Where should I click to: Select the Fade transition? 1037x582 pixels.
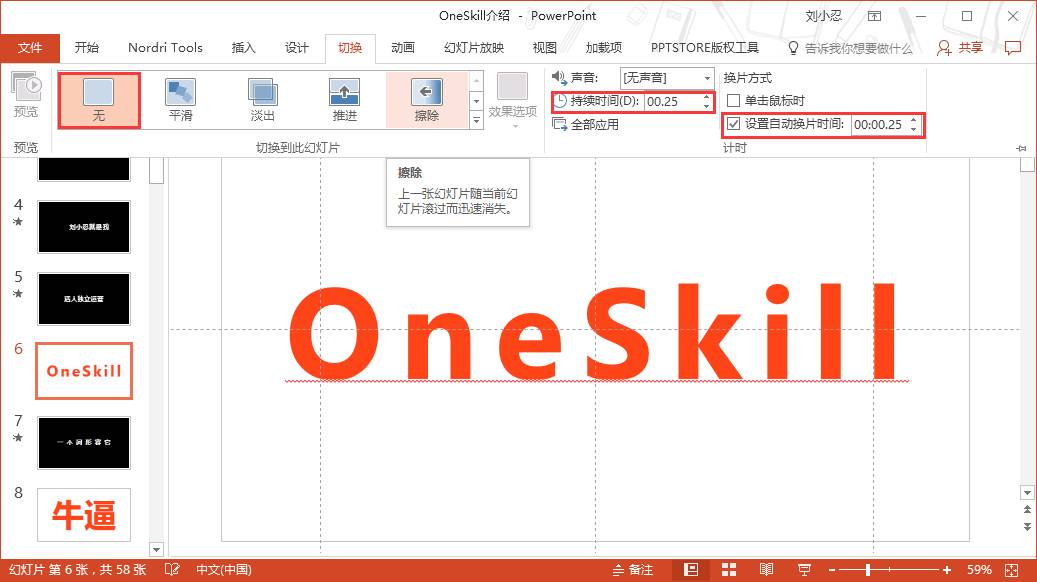coord(263,100)
